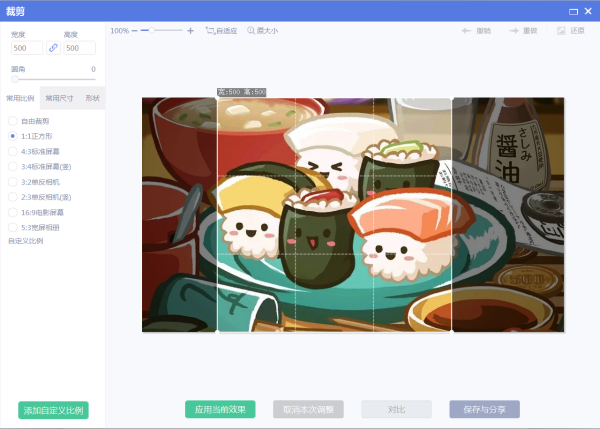Click the 圆角 corner radius slider handle
The width and height of the screenshot is (600, 429).
point(15,79)
